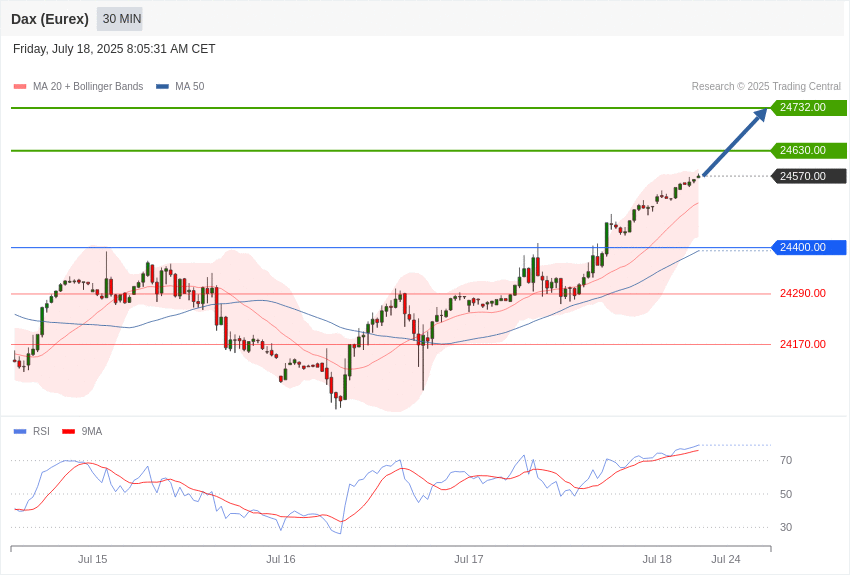This screenshot has width=850, height=576.
Task: Click the Dax (Eurex) title
Action: pyautogui.click(x=50, y=19)
